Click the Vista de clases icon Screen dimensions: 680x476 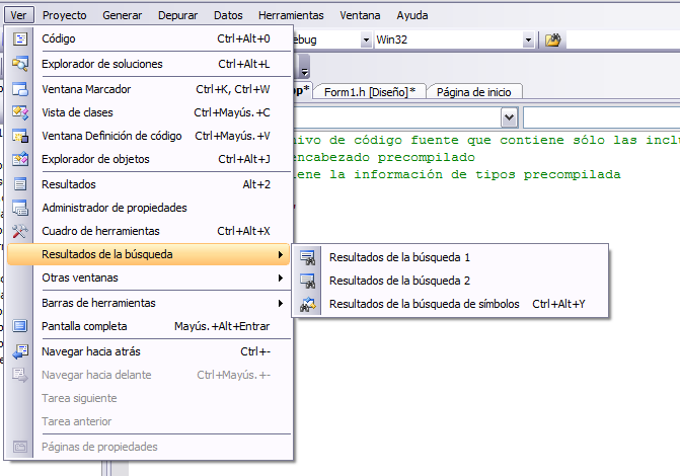point(20,113)
